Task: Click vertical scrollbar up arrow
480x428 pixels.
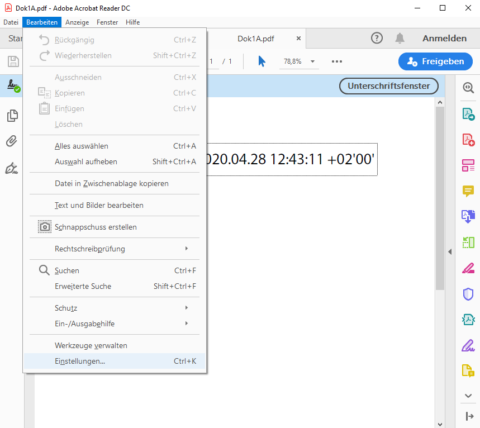Action: point(440,103)
